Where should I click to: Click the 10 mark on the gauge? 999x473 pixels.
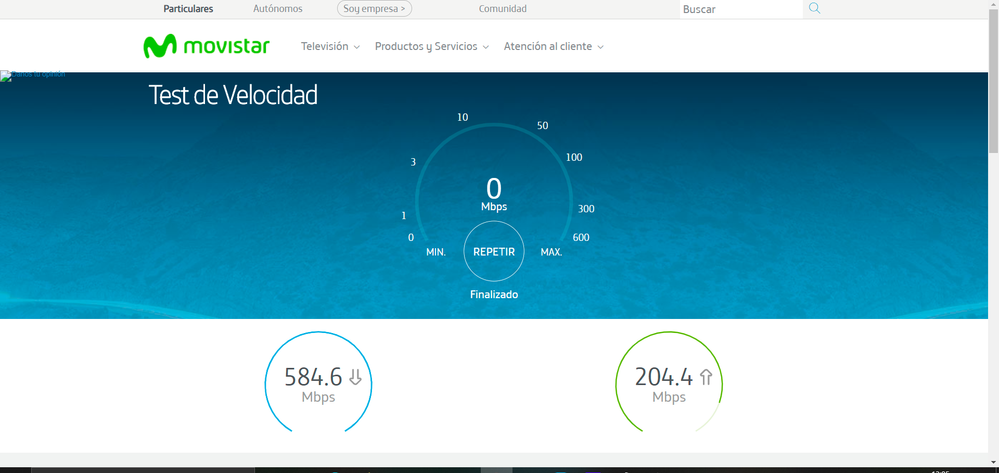[x=463, y=117]
